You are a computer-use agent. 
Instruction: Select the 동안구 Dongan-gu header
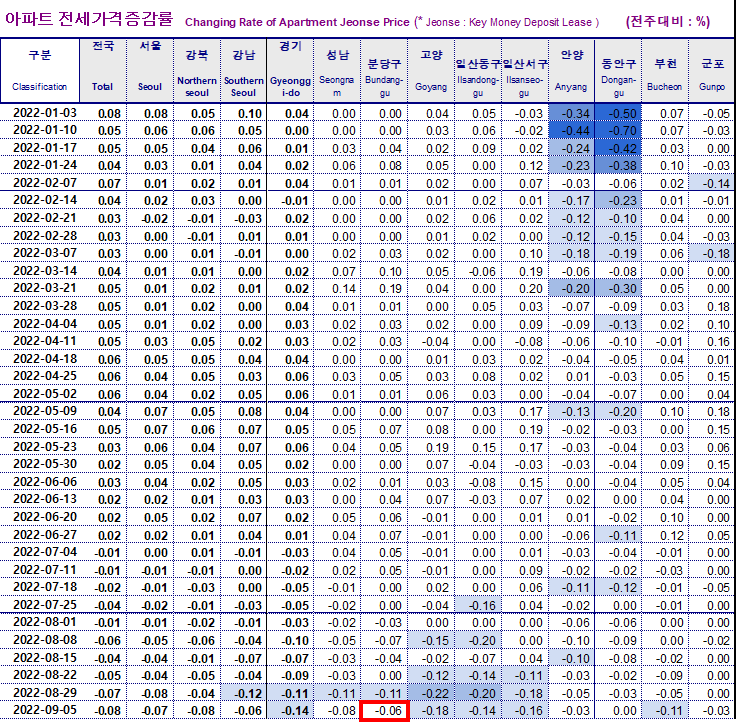tap(618, 71)
